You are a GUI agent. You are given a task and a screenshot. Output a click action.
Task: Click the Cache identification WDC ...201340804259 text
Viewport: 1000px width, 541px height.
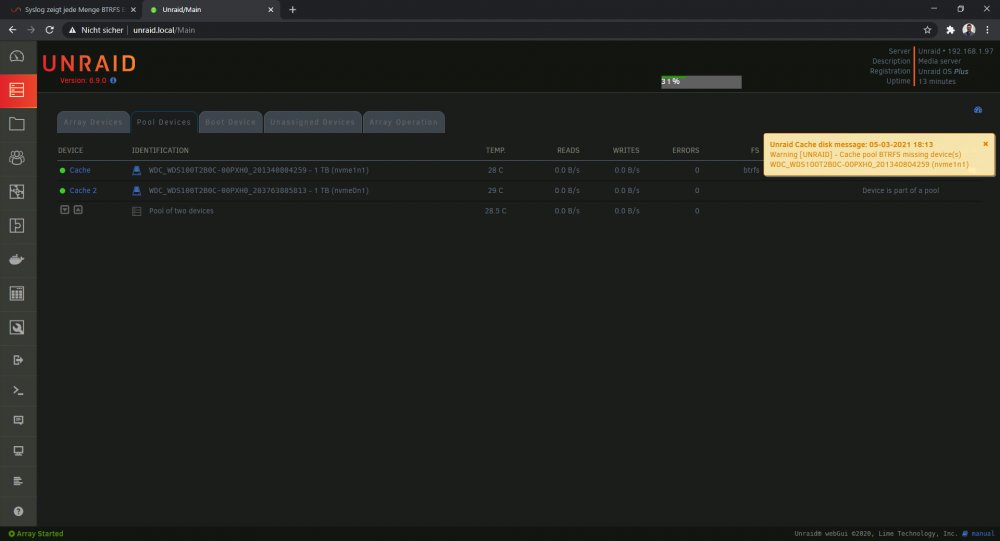pos(258,170)
